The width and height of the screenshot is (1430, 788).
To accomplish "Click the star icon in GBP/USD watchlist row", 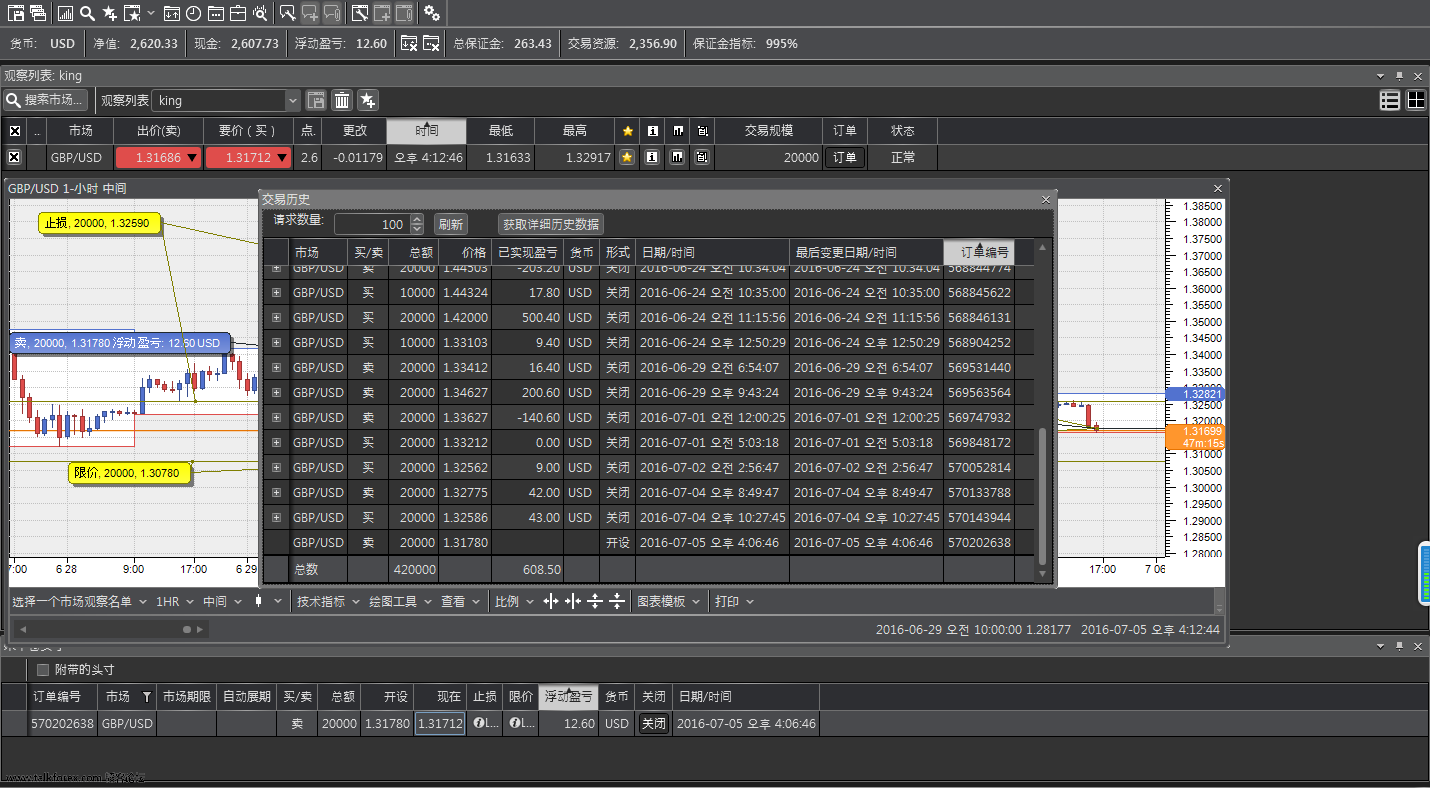I will [x=627, y=157].
